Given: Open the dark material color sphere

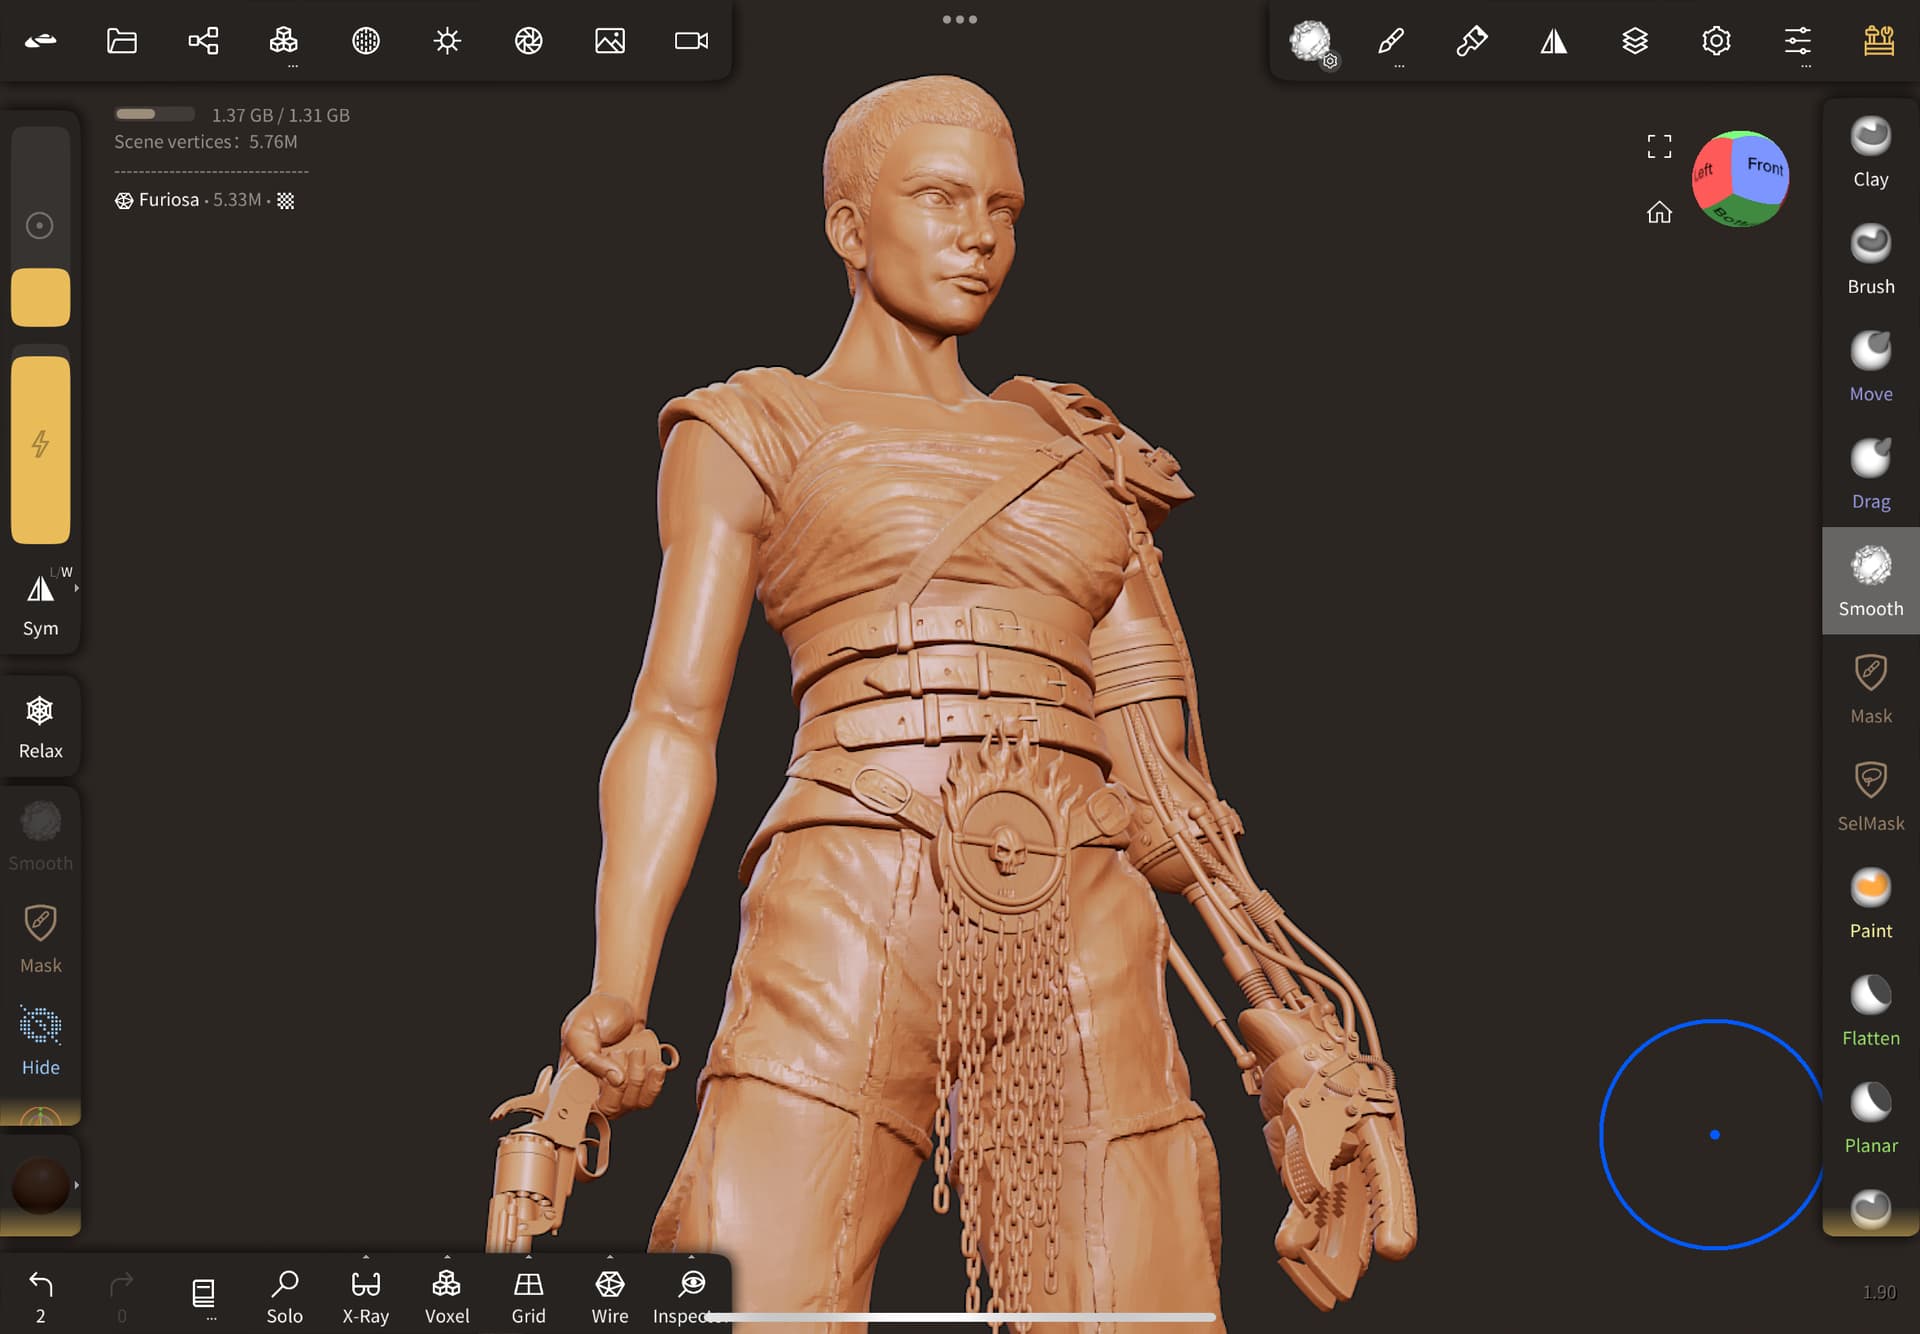Looking at the screenshot, I should point(40,1186).
